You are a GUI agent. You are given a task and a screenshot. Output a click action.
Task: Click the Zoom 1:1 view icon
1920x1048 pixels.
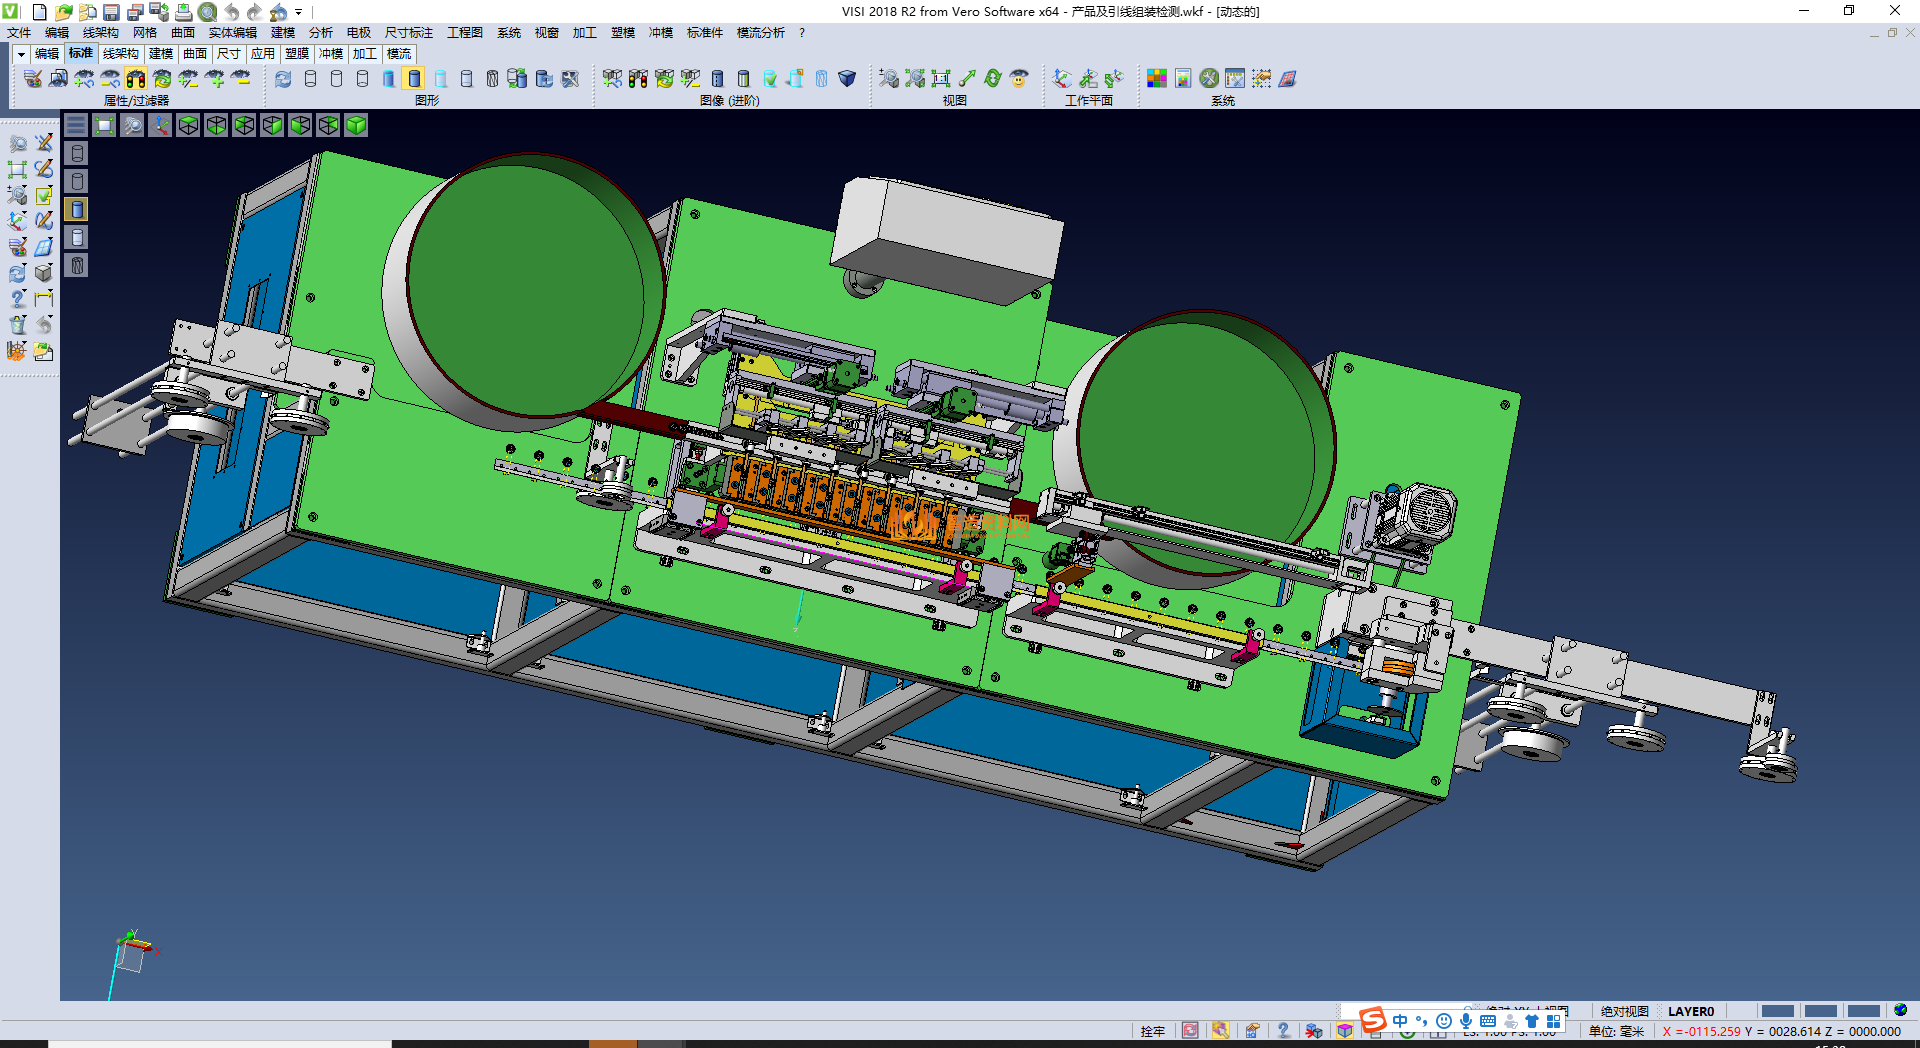coord(941,79)
